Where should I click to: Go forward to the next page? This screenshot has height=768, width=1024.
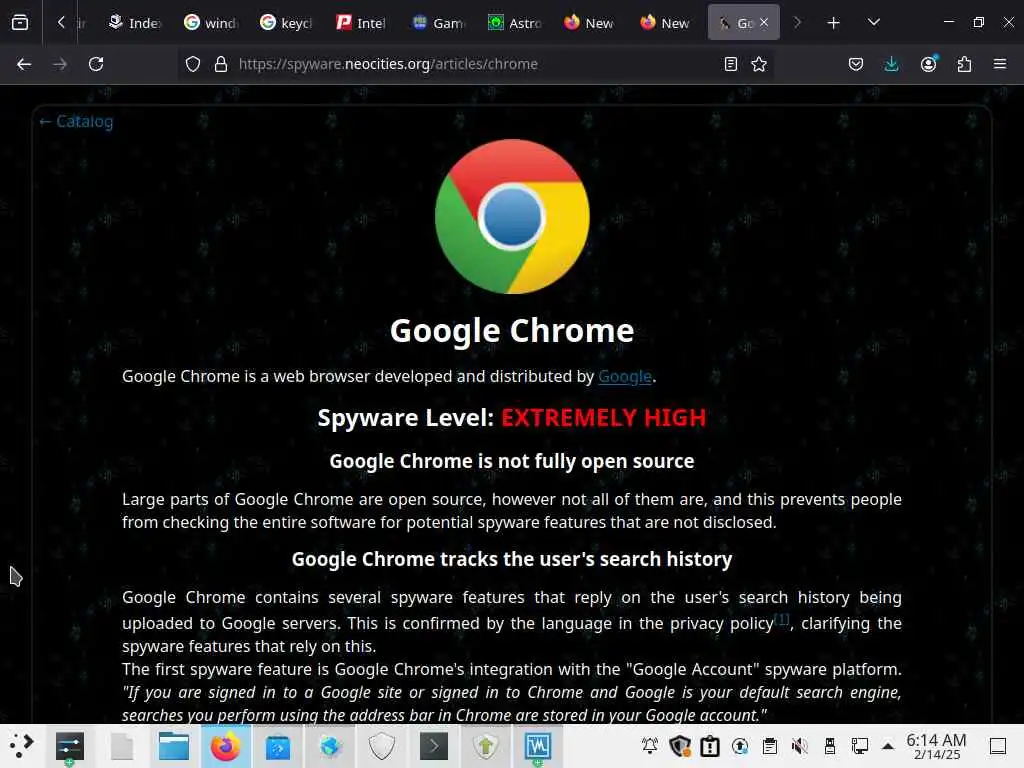(60, 64)
